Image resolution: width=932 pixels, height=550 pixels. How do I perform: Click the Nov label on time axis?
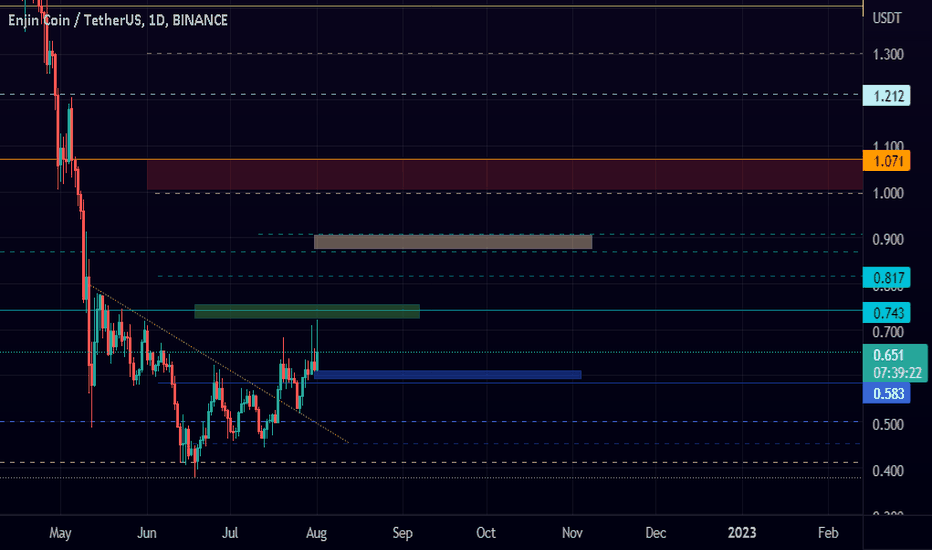point(572,533)
